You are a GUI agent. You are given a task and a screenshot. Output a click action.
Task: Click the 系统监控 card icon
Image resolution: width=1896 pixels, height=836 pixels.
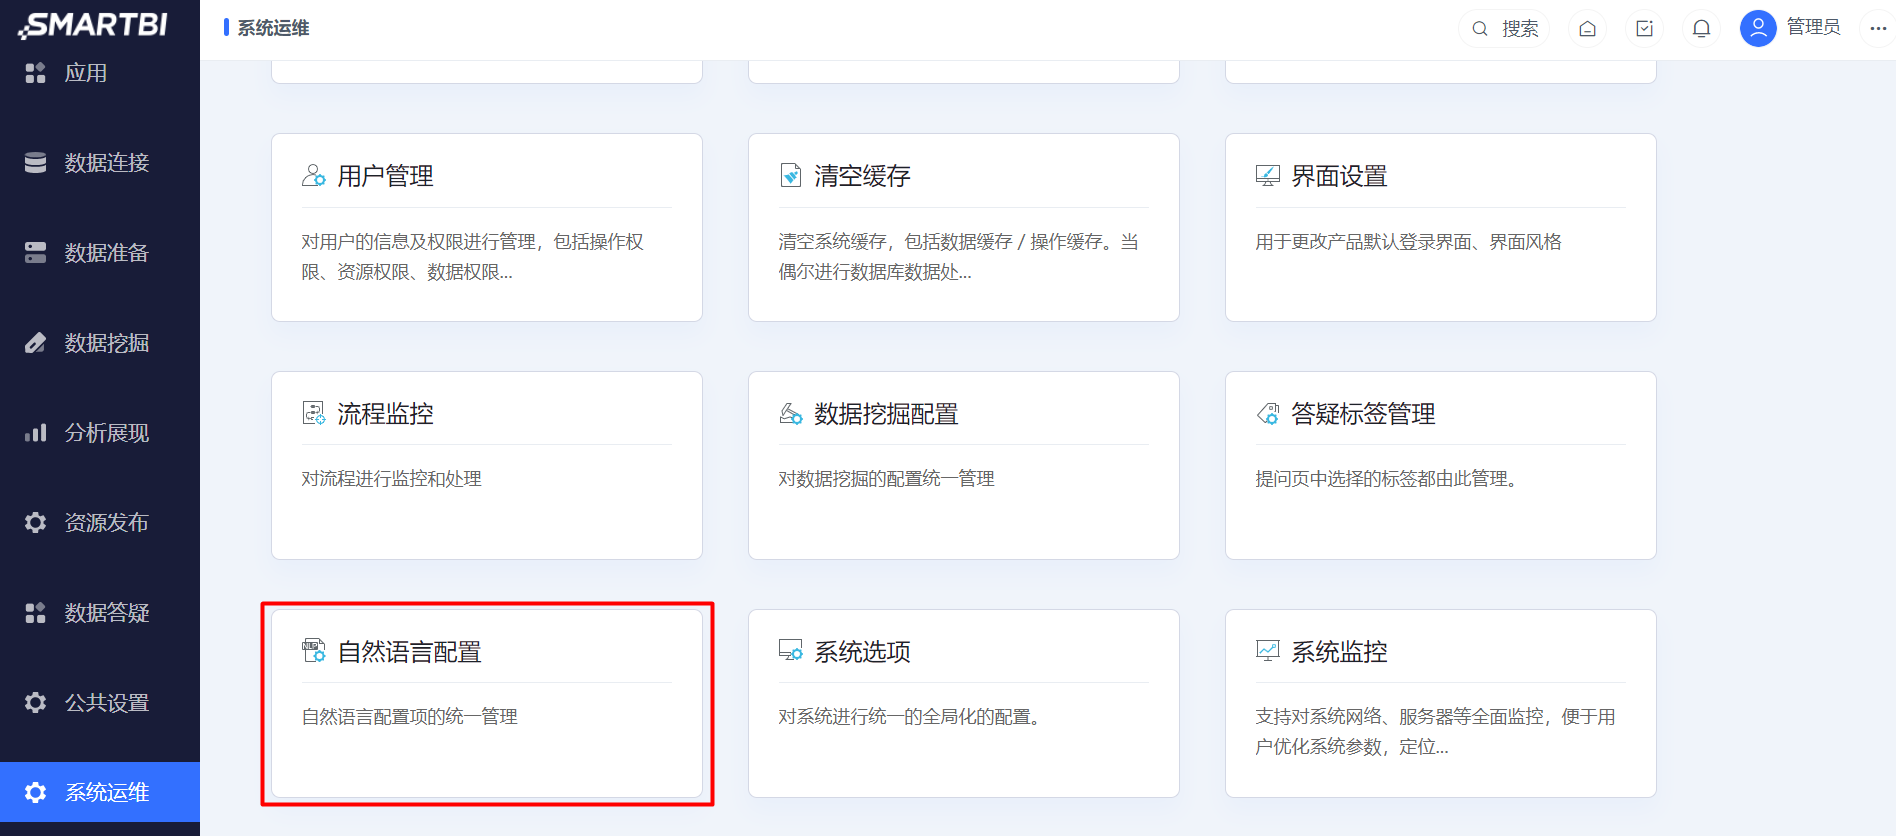pos(1268,651)
